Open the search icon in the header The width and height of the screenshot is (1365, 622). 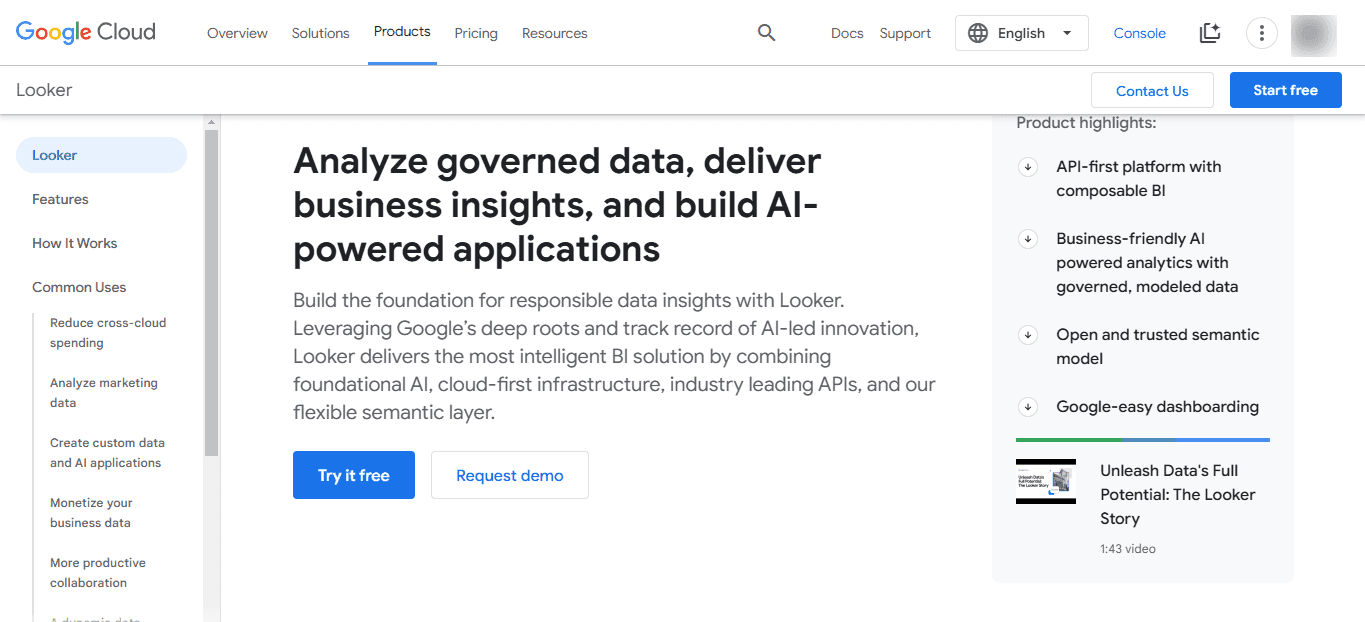pos(766,32)
